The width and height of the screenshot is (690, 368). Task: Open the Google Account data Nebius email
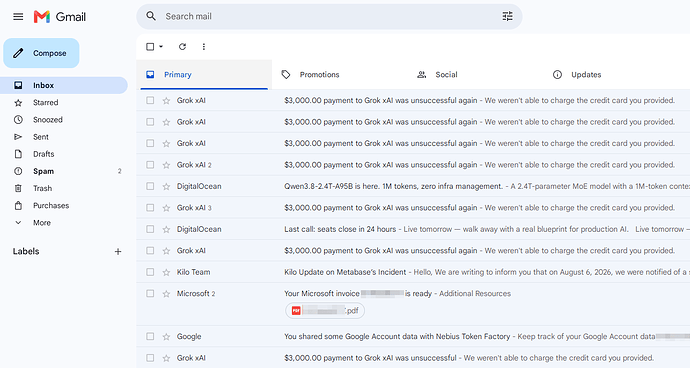coord(413,336)
